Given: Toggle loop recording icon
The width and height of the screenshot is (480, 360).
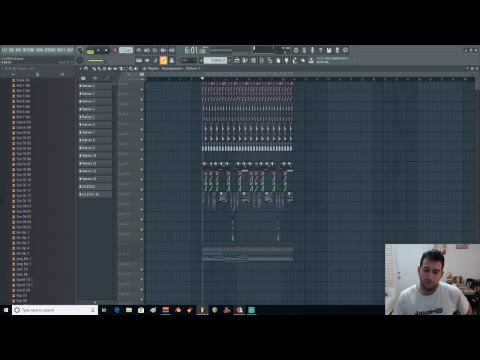Looking at the screenshot, I should tap(172, 50).
